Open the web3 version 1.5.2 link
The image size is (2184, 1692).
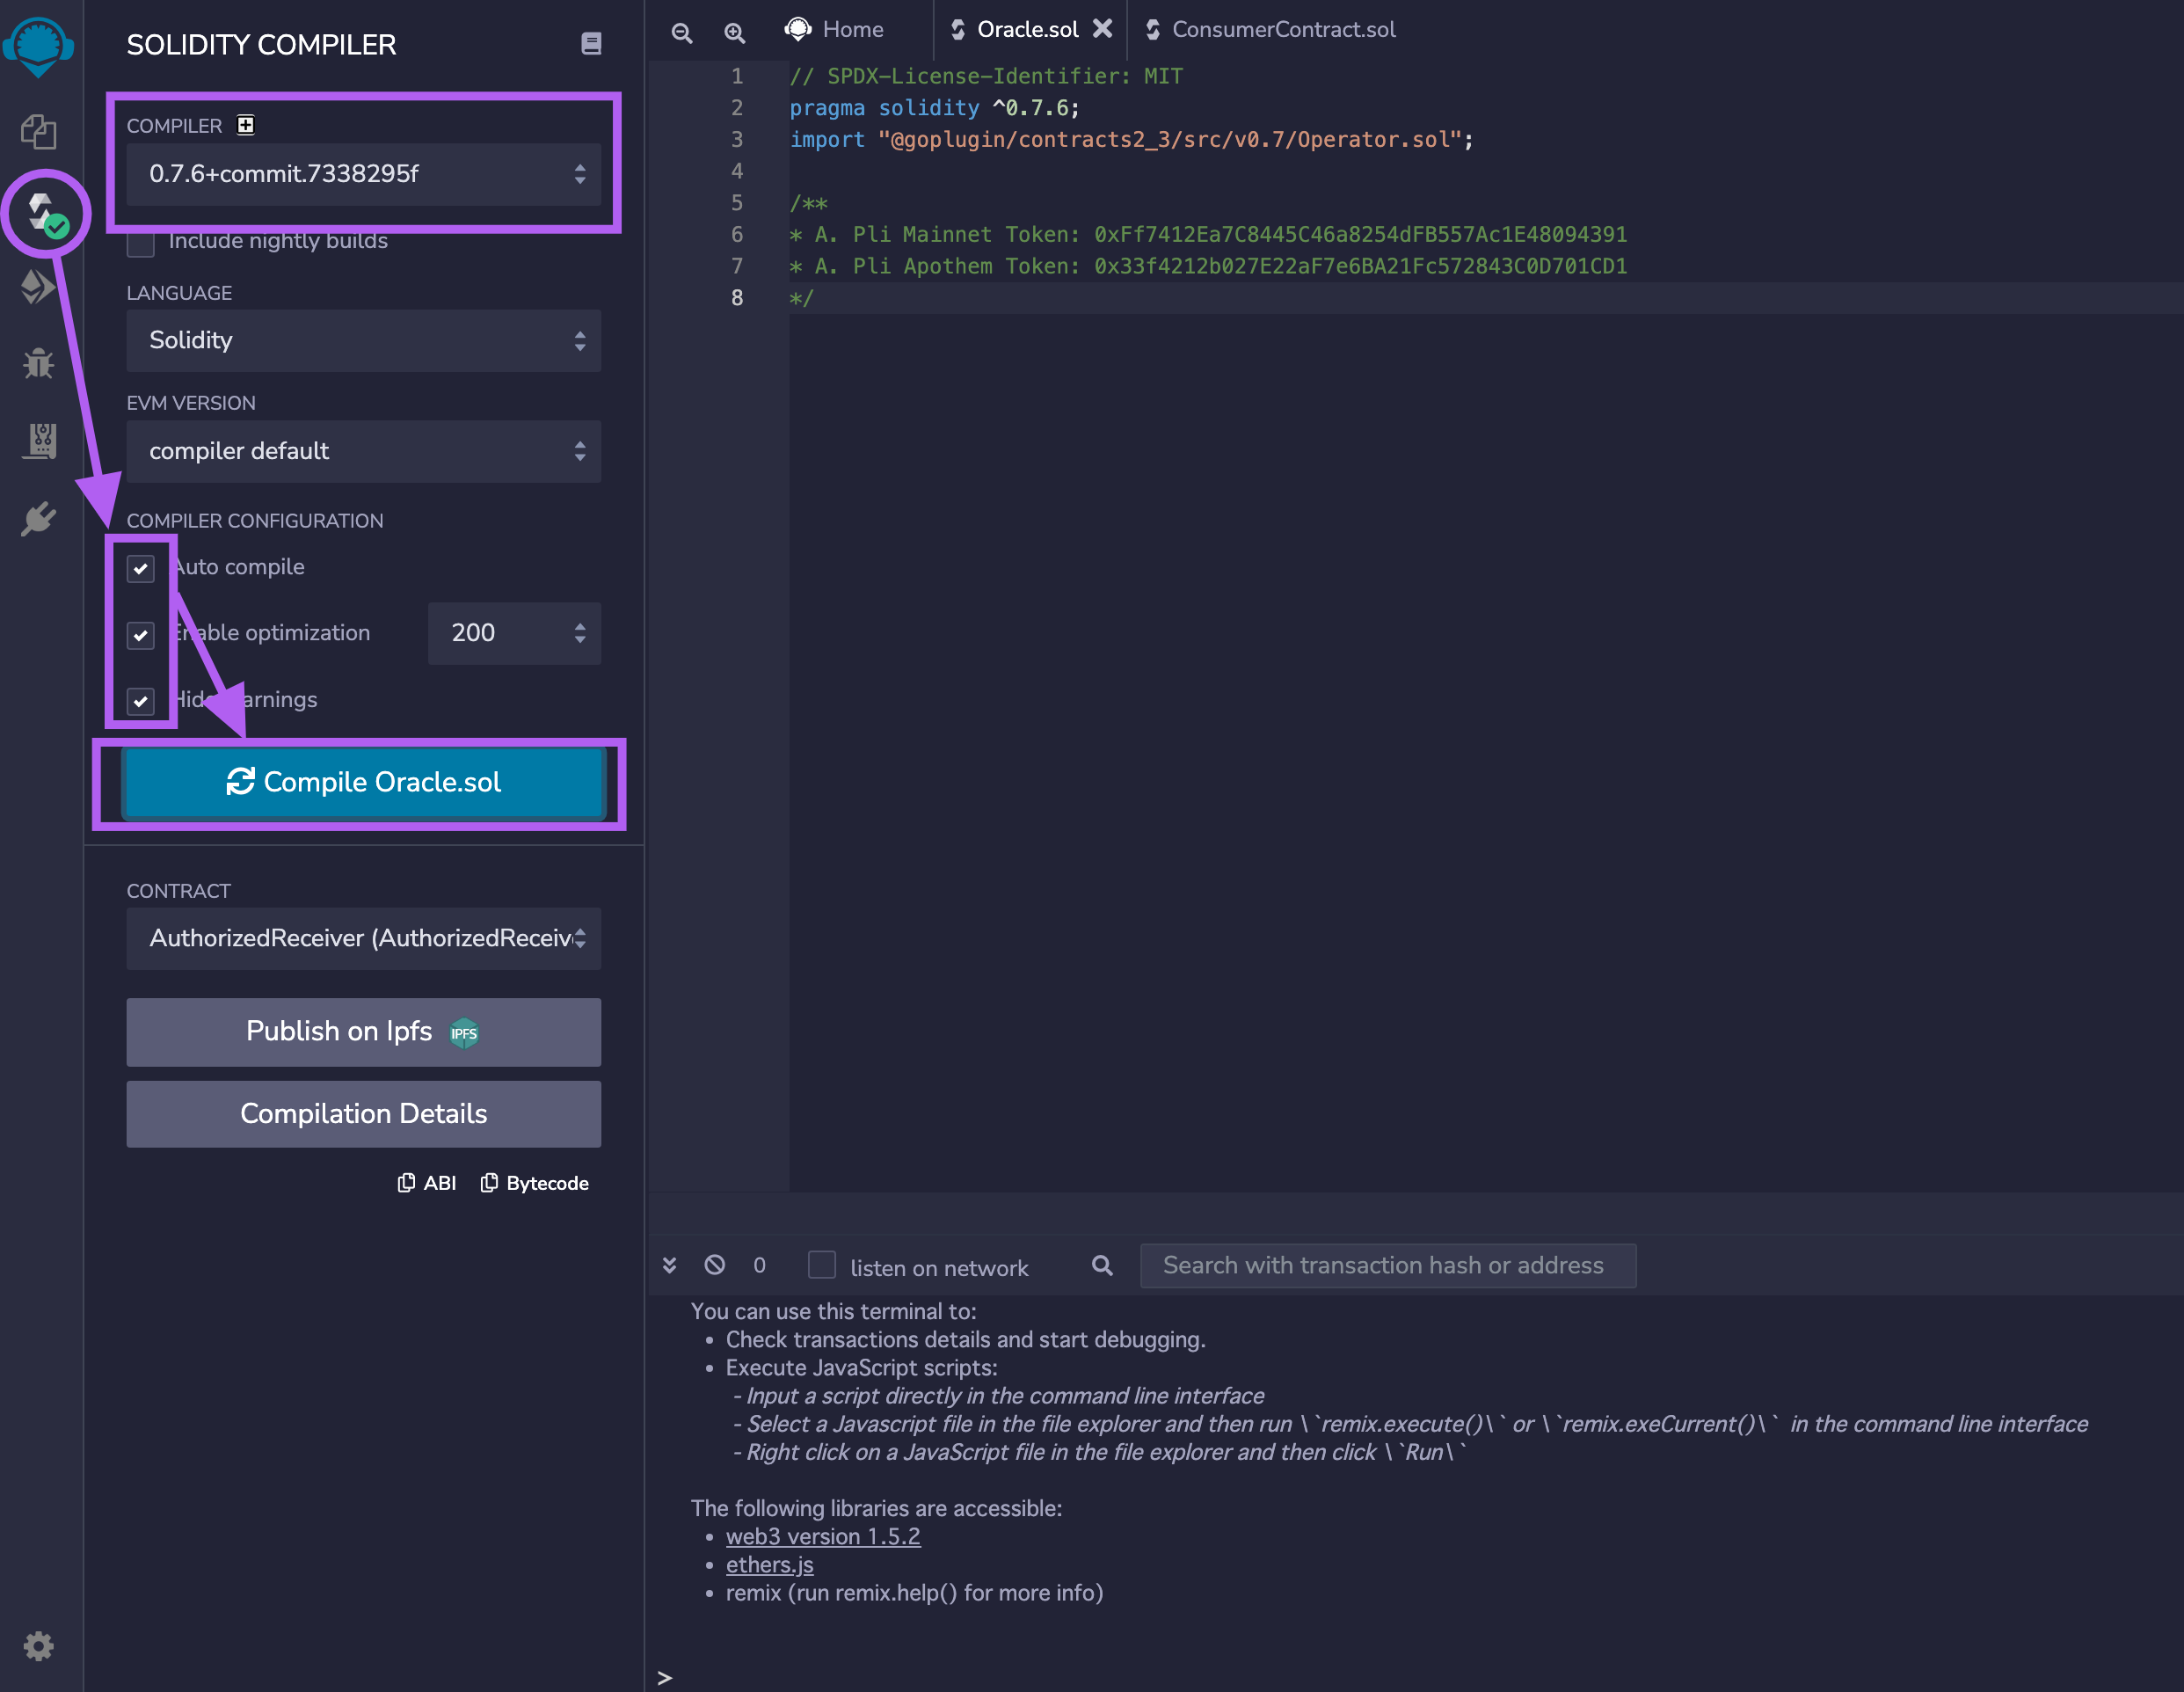[x=823, y=1536]
